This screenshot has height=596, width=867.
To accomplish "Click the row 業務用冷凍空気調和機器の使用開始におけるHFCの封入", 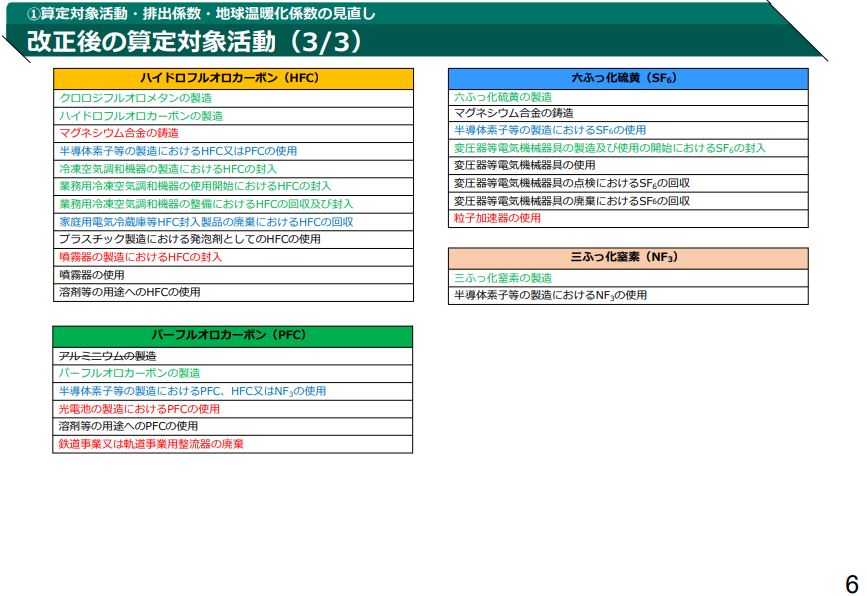I will 233,187.
